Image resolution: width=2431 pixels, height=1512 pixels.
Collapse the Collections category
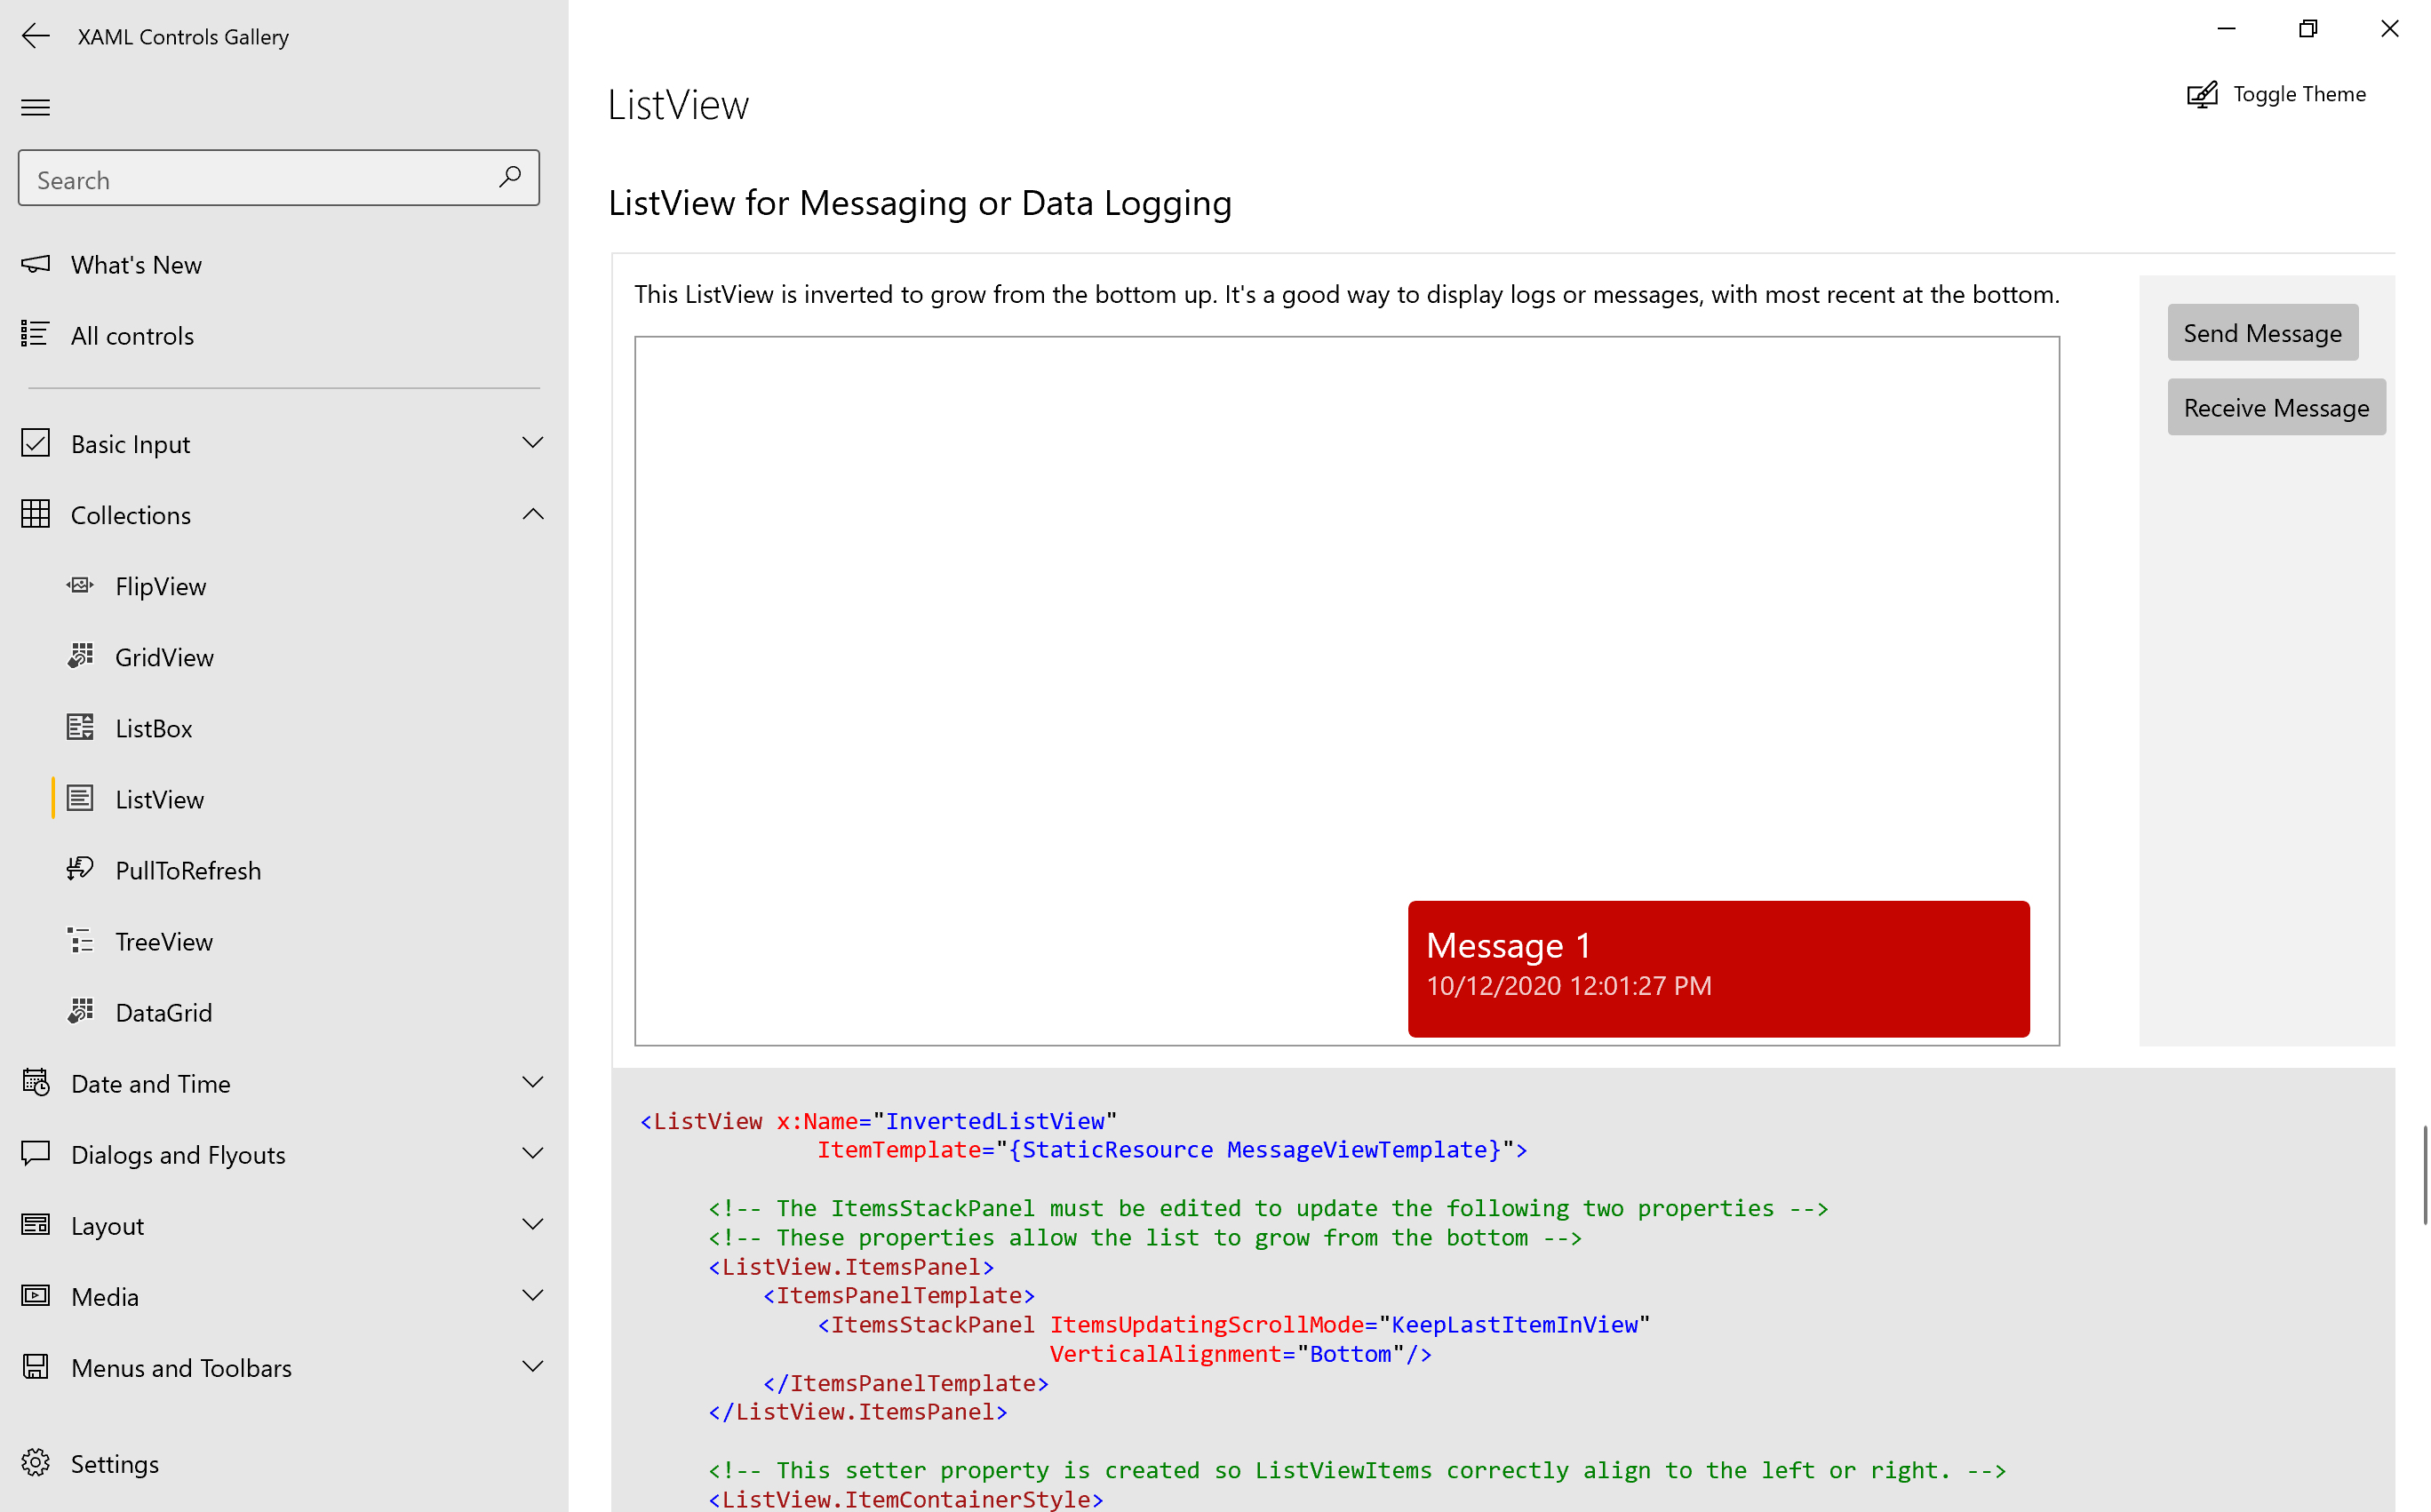[x=533, y=513]
